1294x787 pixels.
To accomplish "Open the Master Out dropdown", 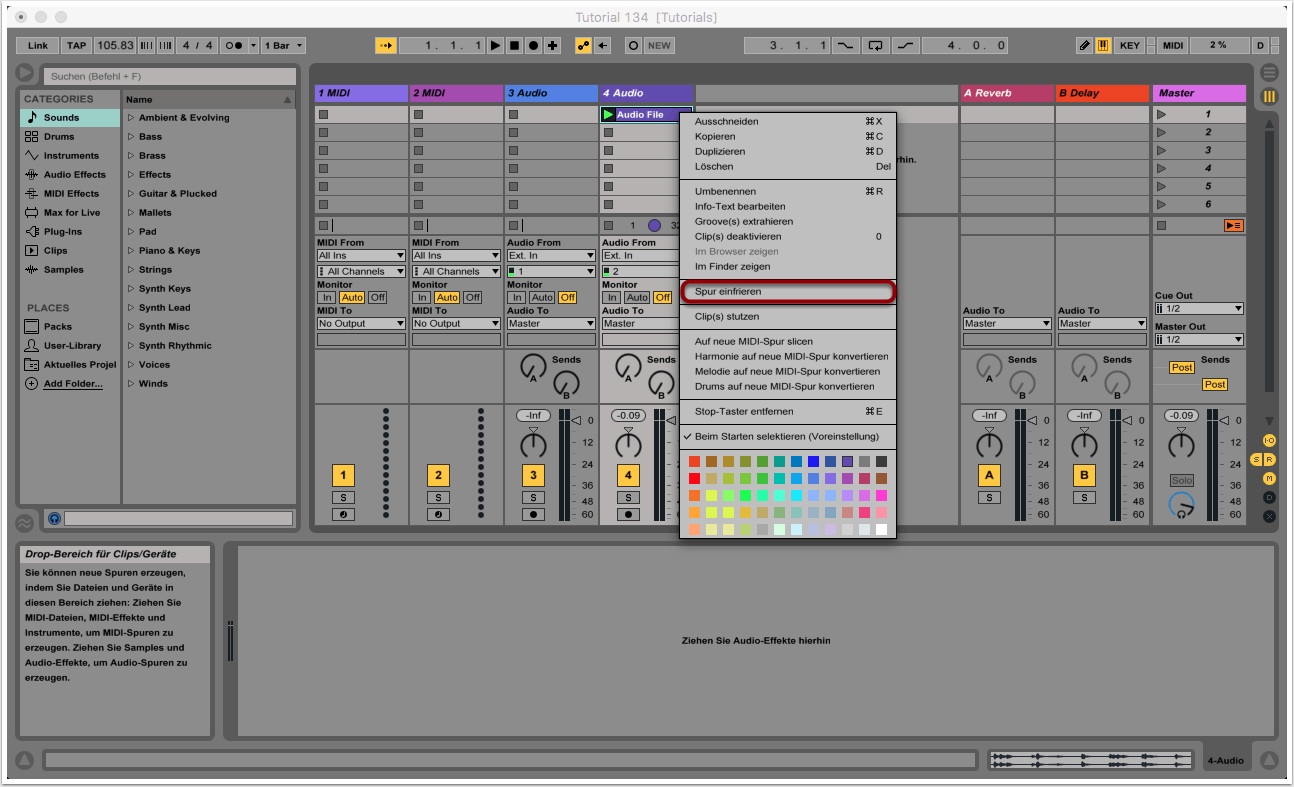I will [1199, 340].
